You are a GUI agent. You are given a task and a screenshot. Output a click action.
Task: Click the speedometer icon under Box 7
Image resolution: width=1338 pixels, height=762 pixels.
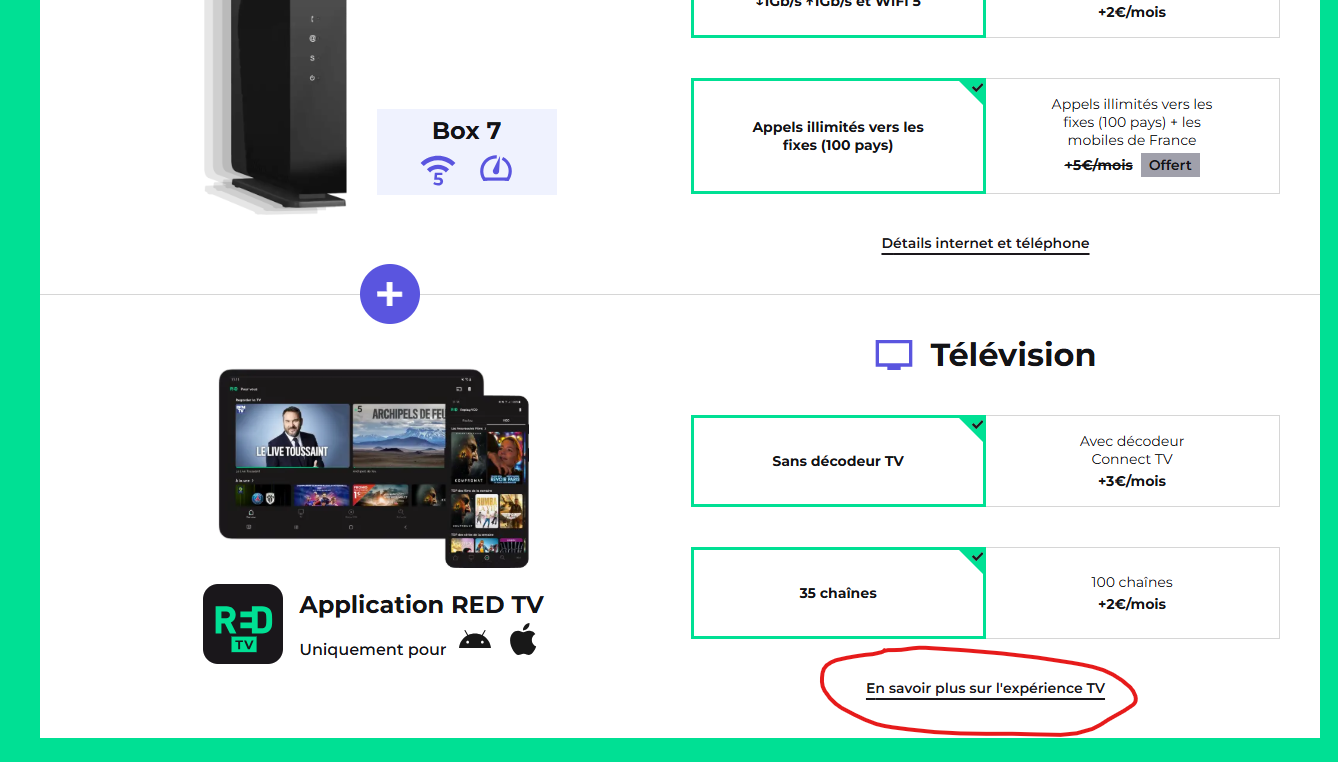click(x=496, y=169)
